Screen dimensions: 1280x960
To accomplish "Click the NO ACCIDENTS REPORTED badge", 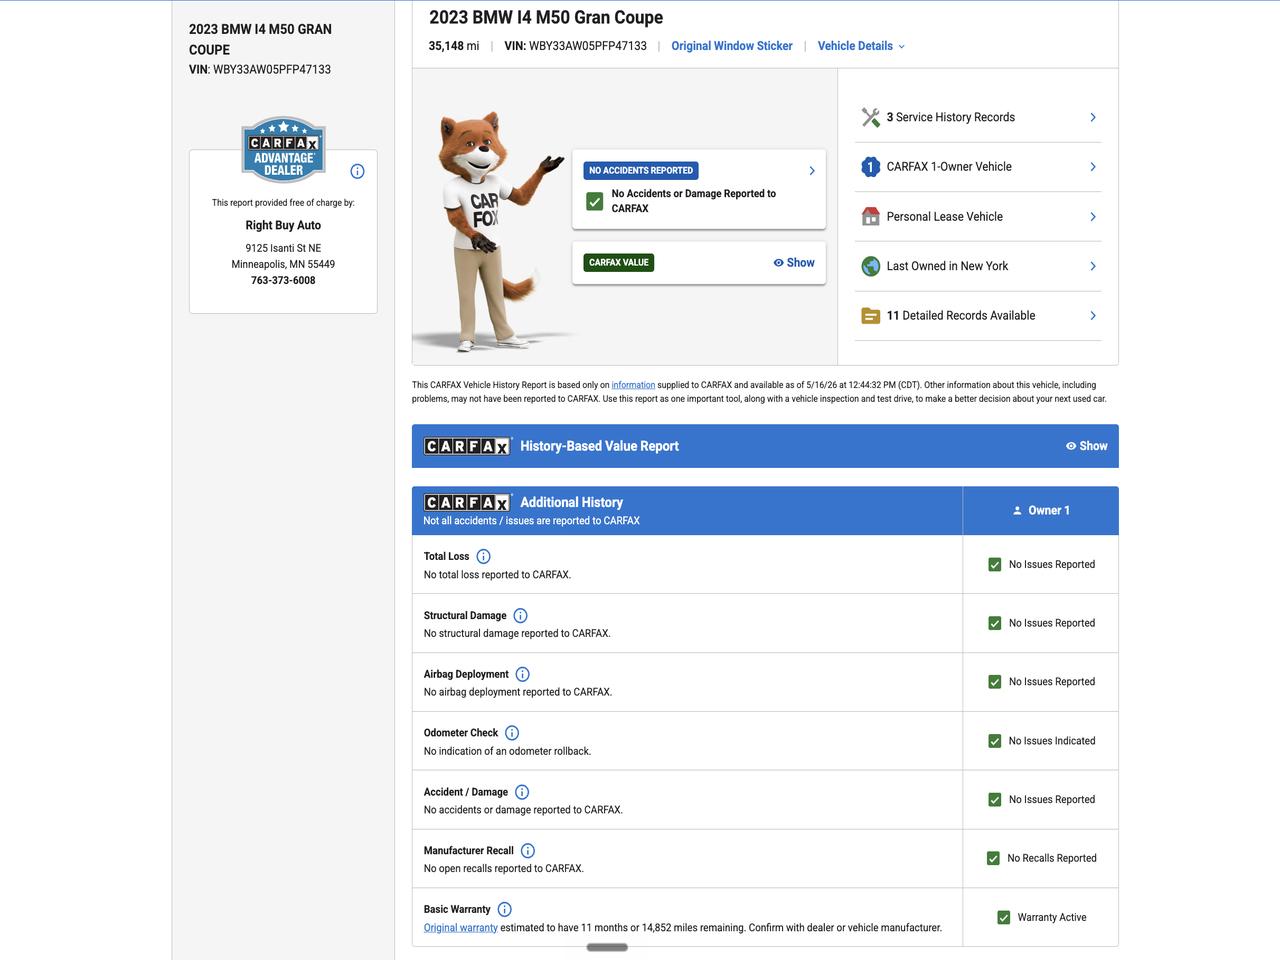I will coord(641,171).
